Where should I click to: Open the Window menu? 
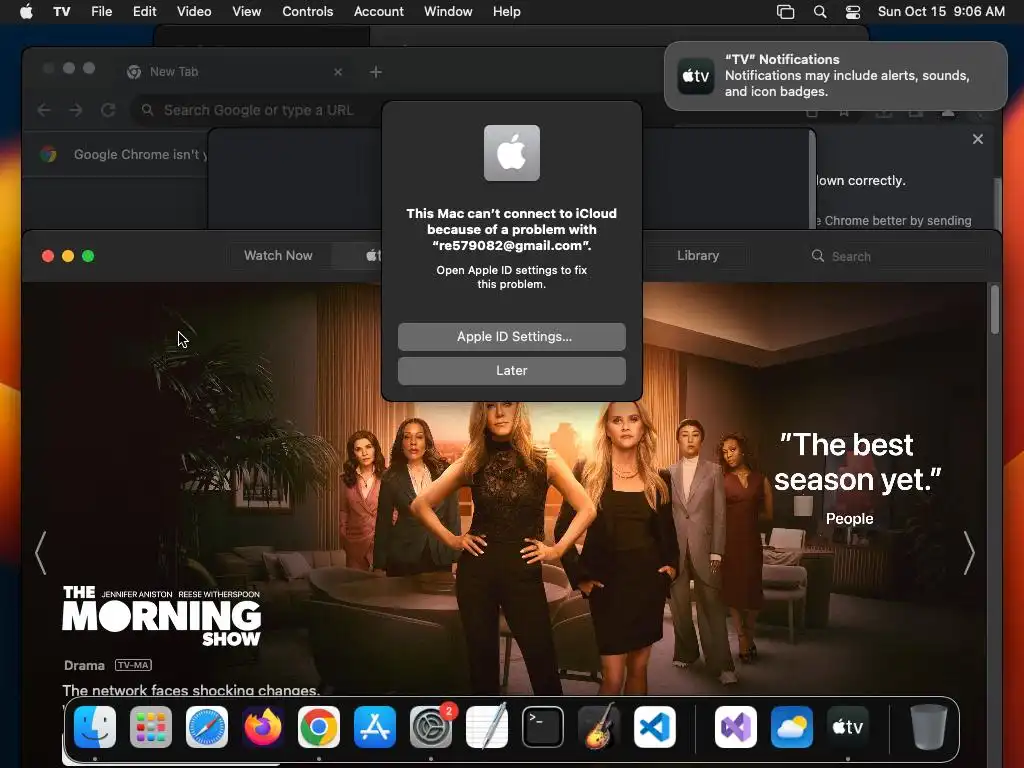point(448,11)
